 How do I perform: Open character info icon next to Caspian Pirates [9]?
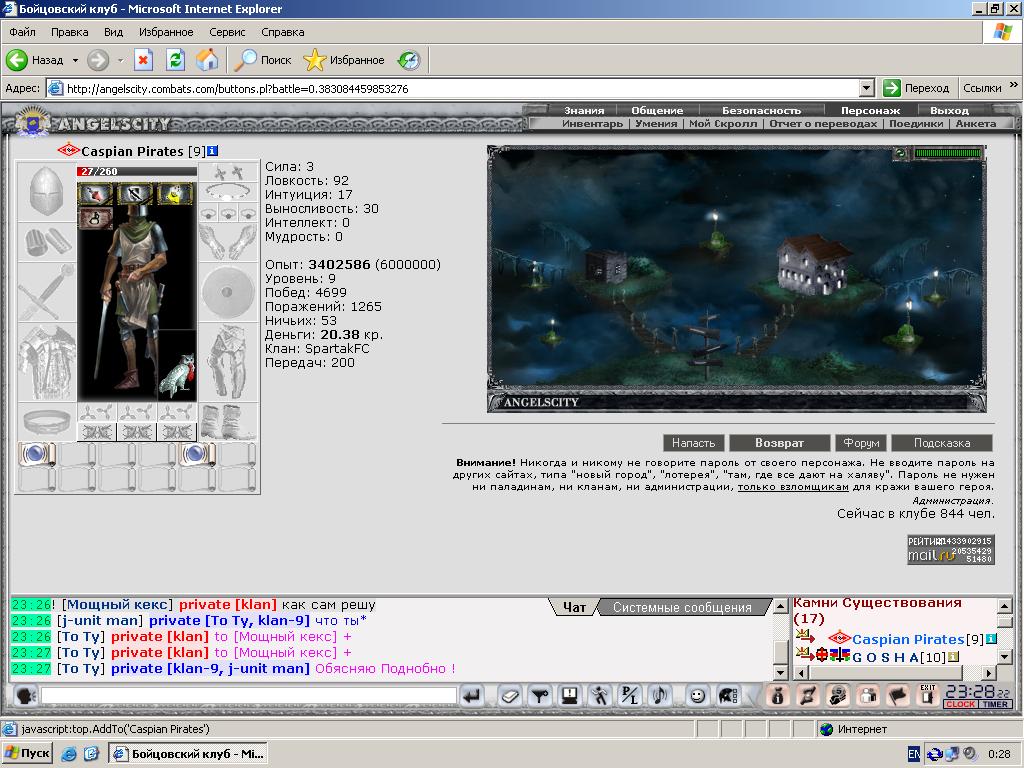coord(213,151)
